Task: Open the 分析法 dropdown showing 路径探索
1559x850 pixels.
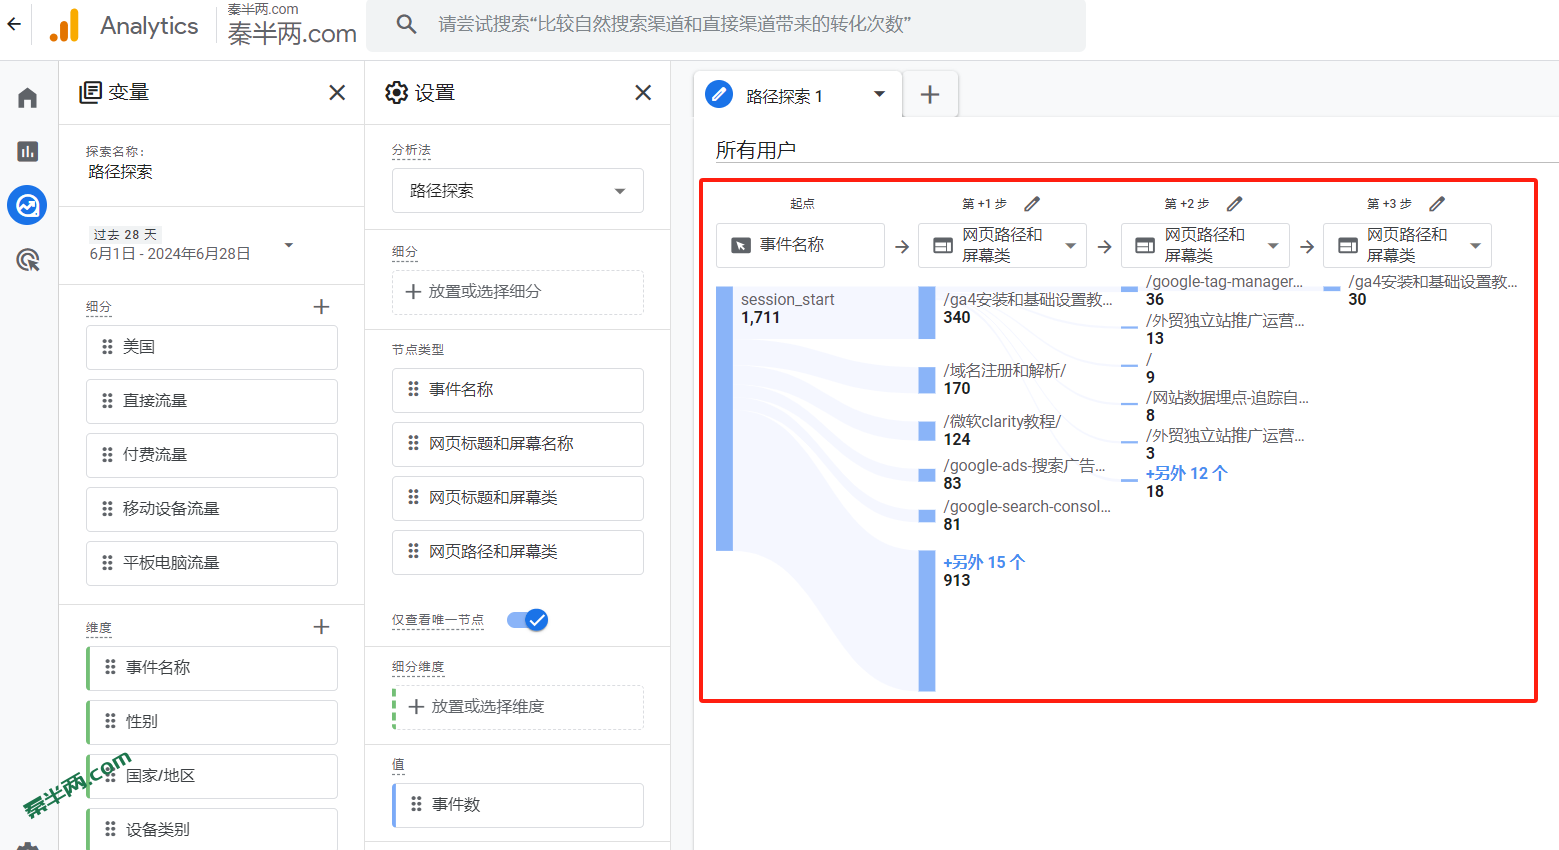Action: [x=517, y=190]
